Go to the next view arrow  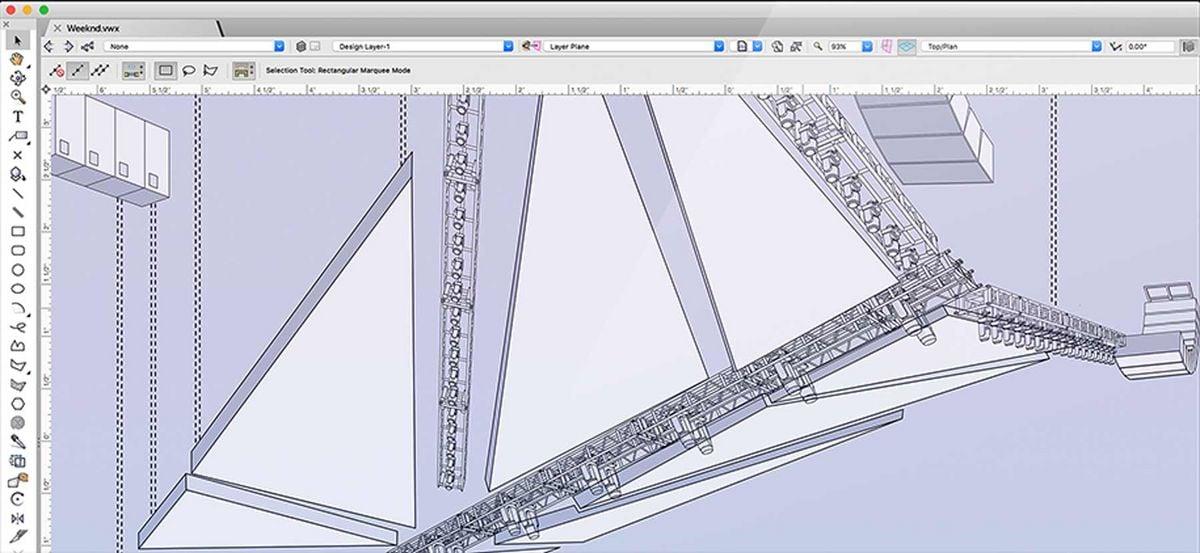68,46
